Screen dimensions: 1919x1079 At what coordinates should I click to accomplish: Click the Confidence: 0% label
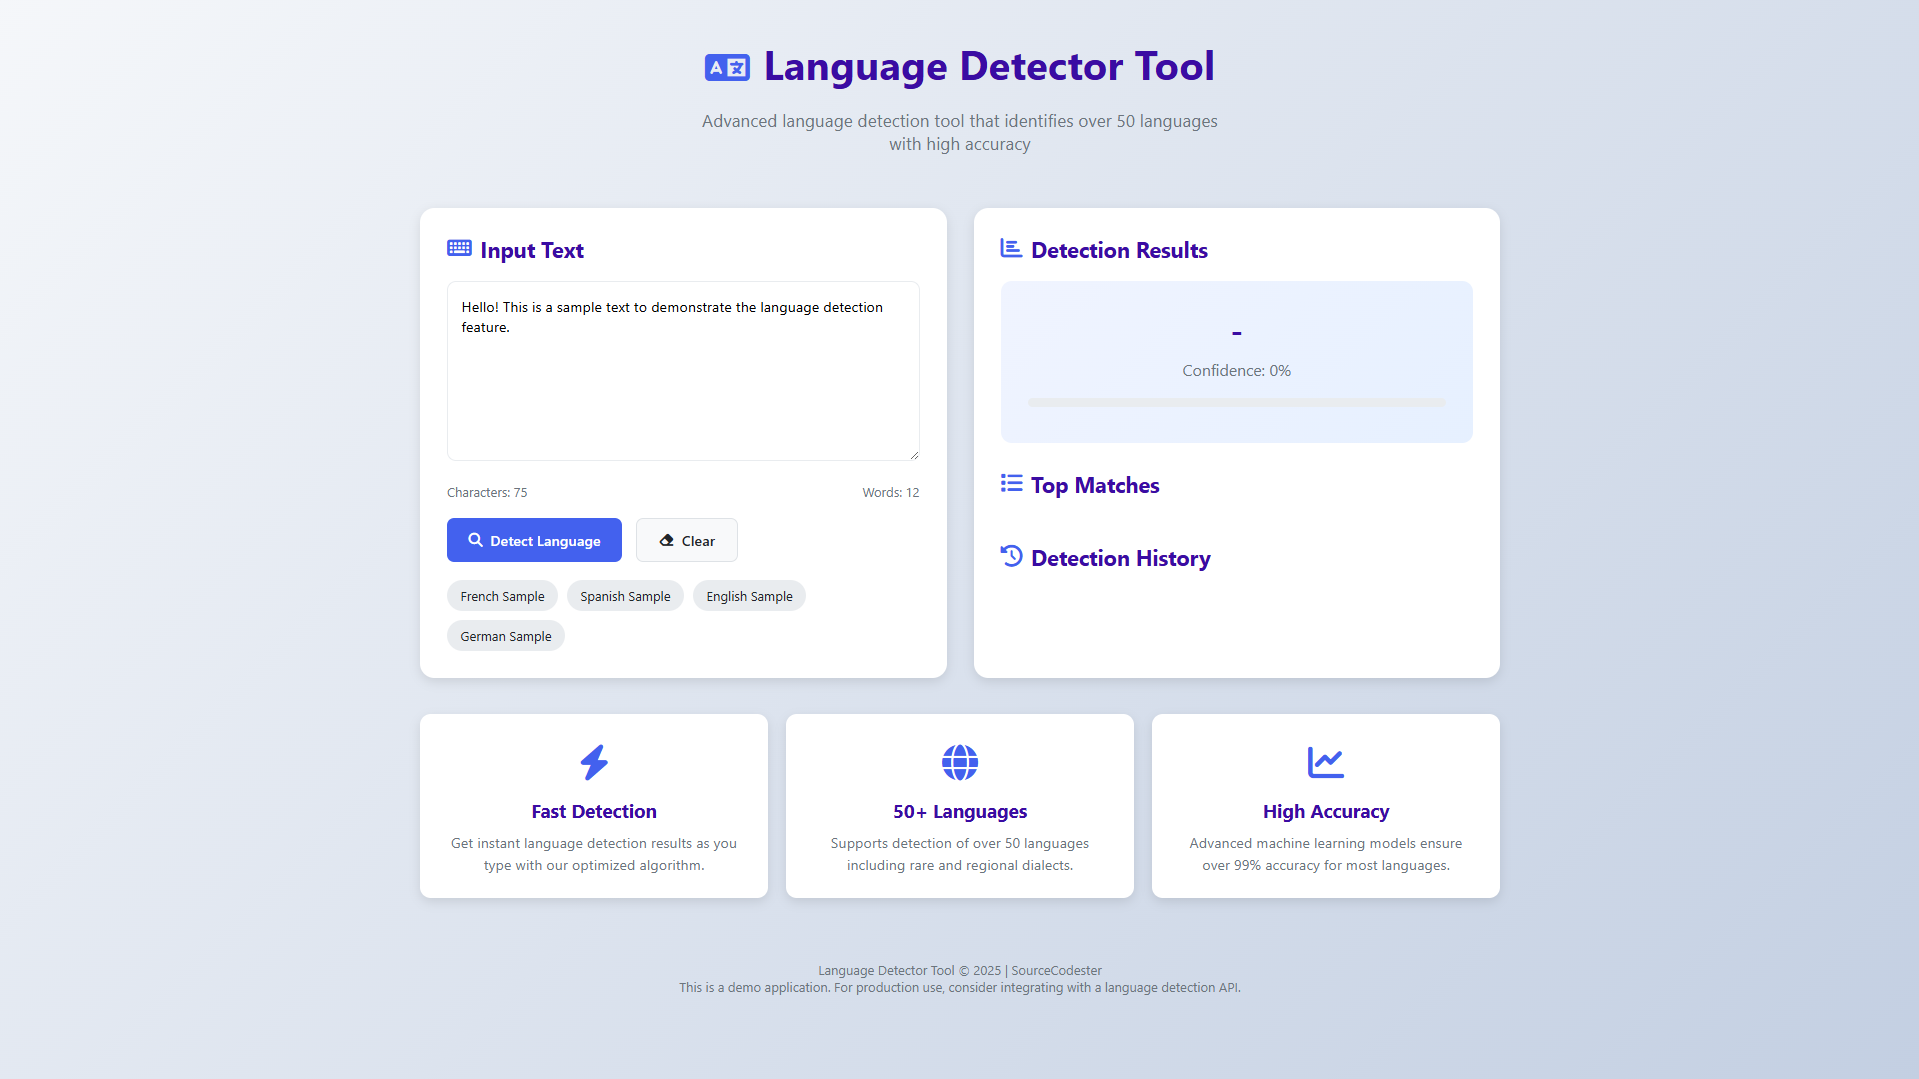[x=1236, y=371]
